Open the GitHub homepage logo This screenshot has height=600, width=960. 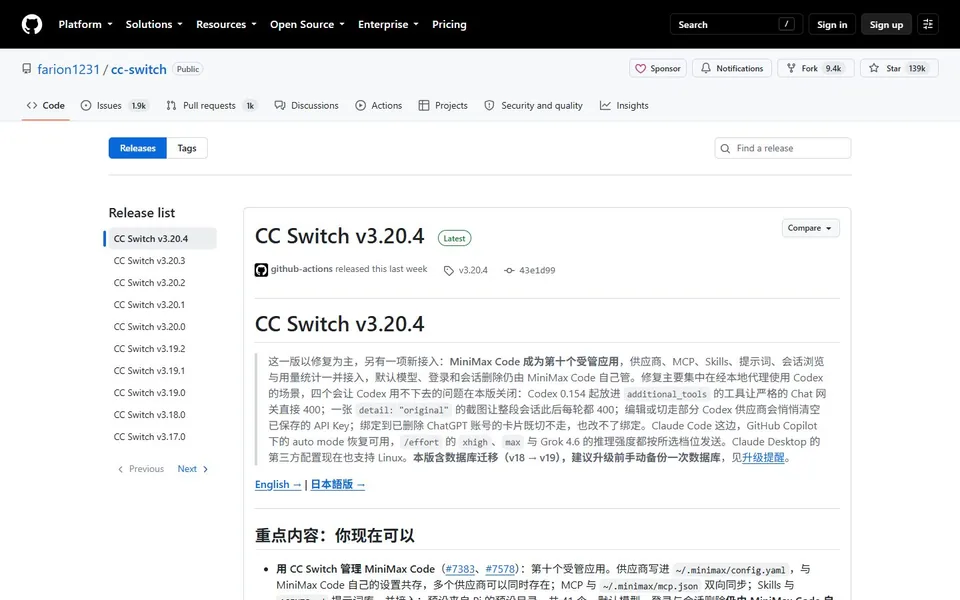click(32, 24)
